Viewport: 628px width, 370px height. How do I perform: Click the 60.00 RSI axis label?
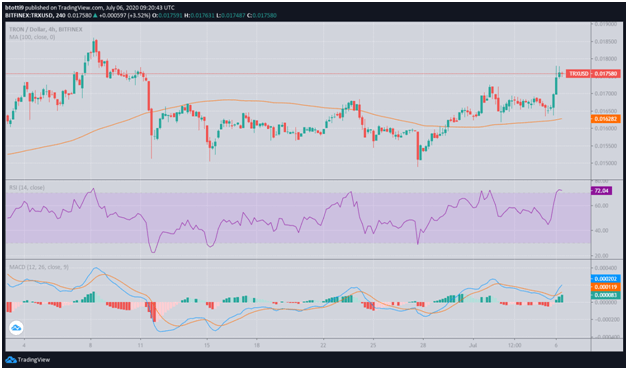pyautogui.click(x=602, y=205)
